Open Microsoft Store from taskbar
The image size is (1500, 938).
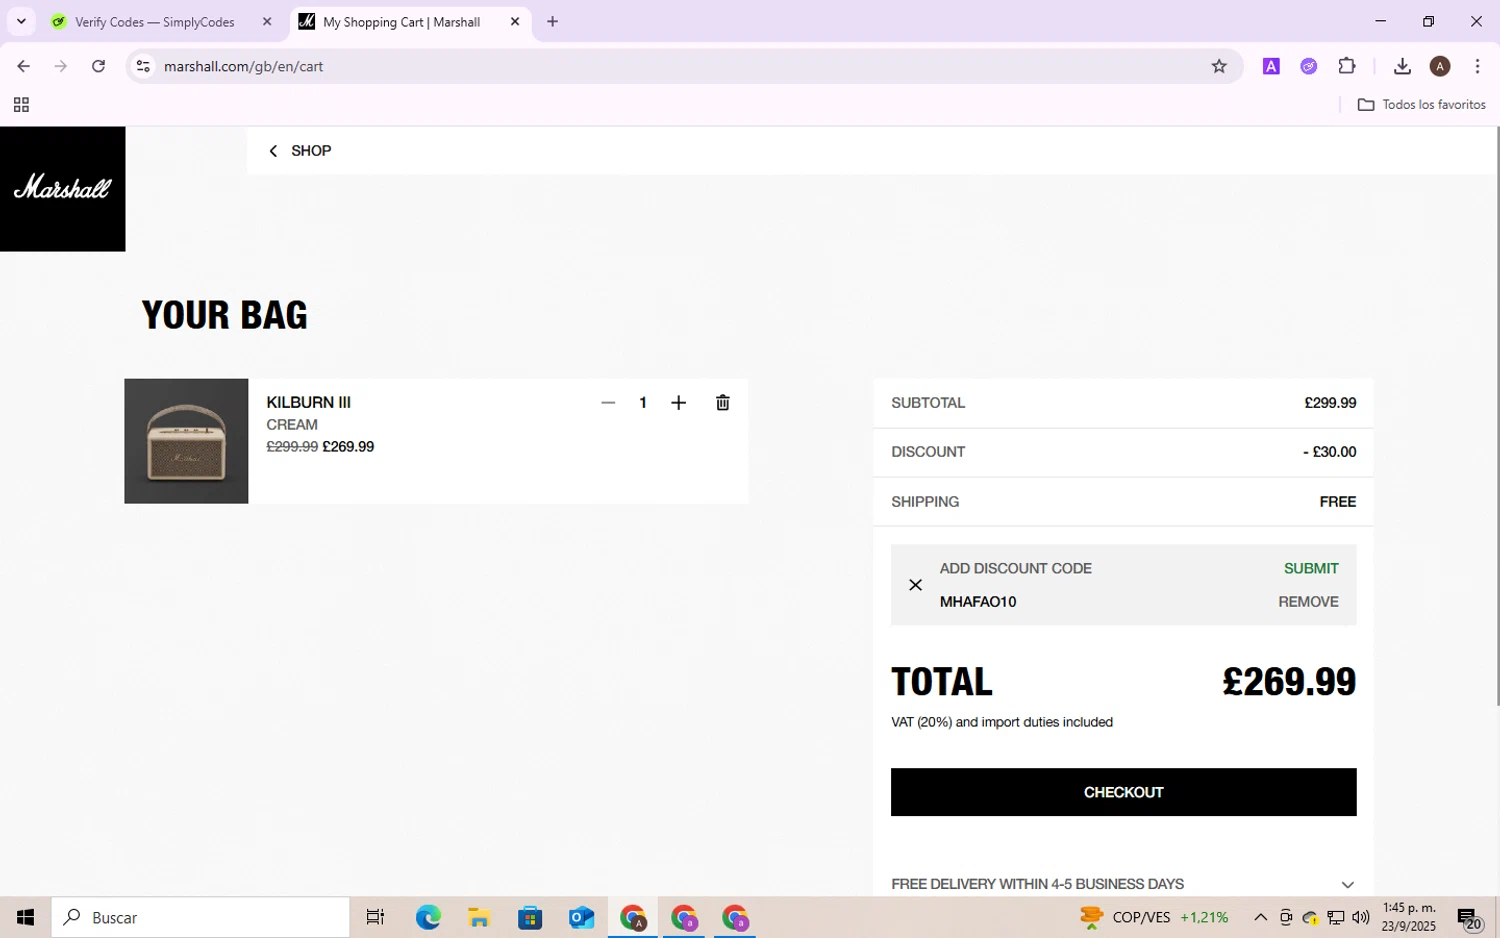[530, 917]
